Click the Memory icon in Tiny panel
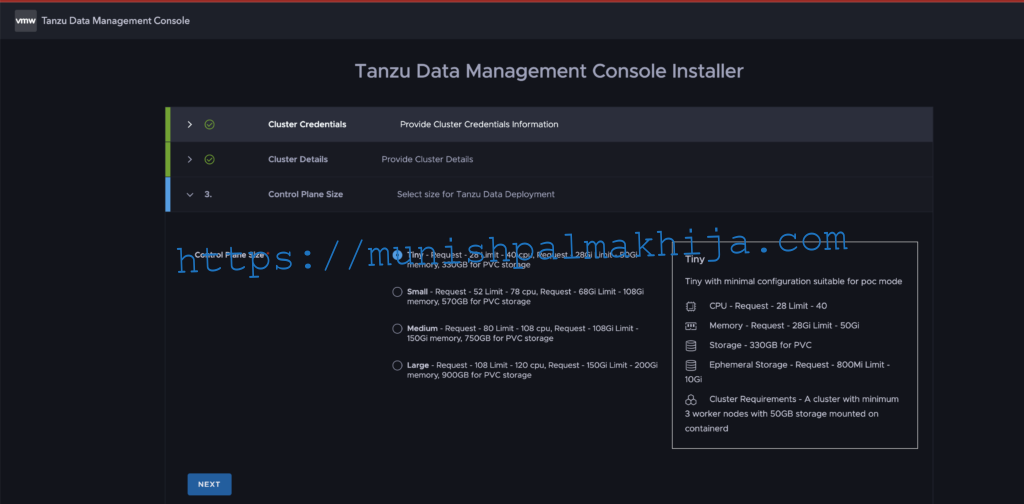The image size is (1024, 504). tap(691, 325)
